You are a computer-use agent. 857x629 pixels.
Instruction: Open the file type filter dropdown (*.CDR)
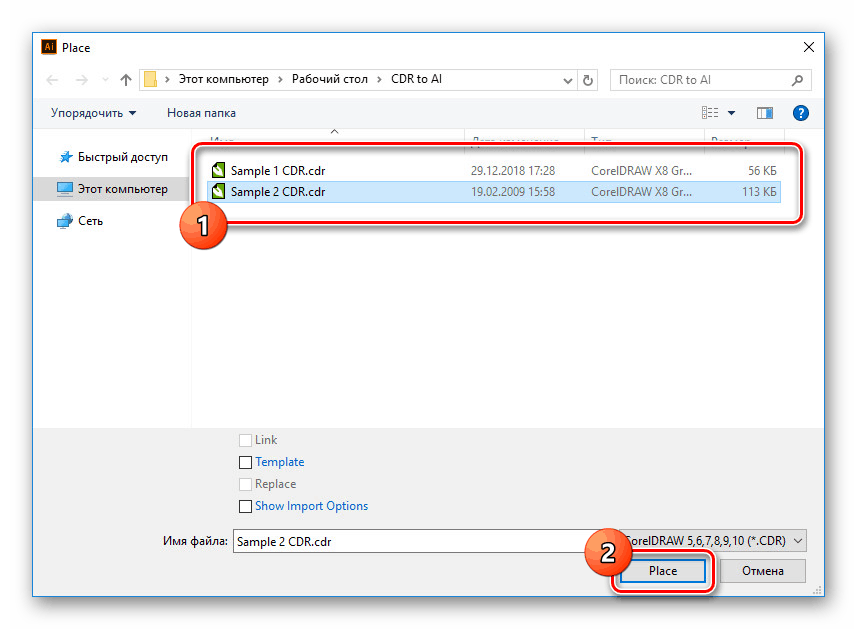pyautogui.click(x=713, y=541)
